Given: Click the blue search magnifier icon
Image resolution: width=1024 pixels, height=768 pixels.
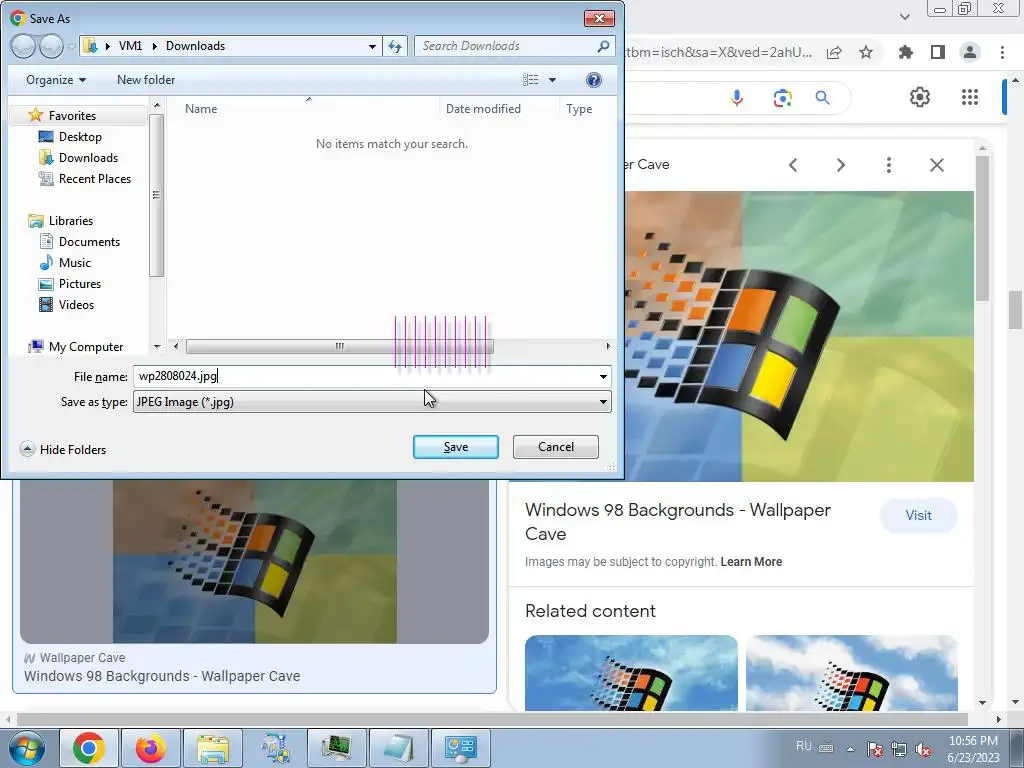Looking at the screenshot, I should coord(822,98).
